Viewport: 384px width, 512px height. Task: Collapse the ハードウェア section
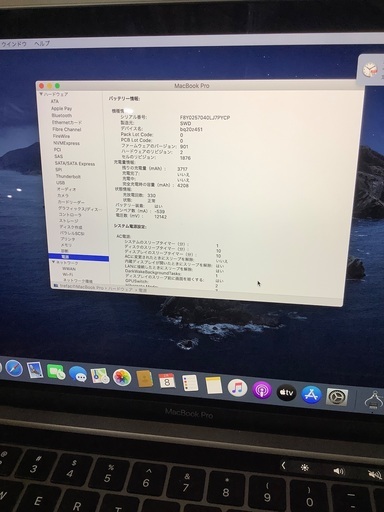(x=41, y=94)
